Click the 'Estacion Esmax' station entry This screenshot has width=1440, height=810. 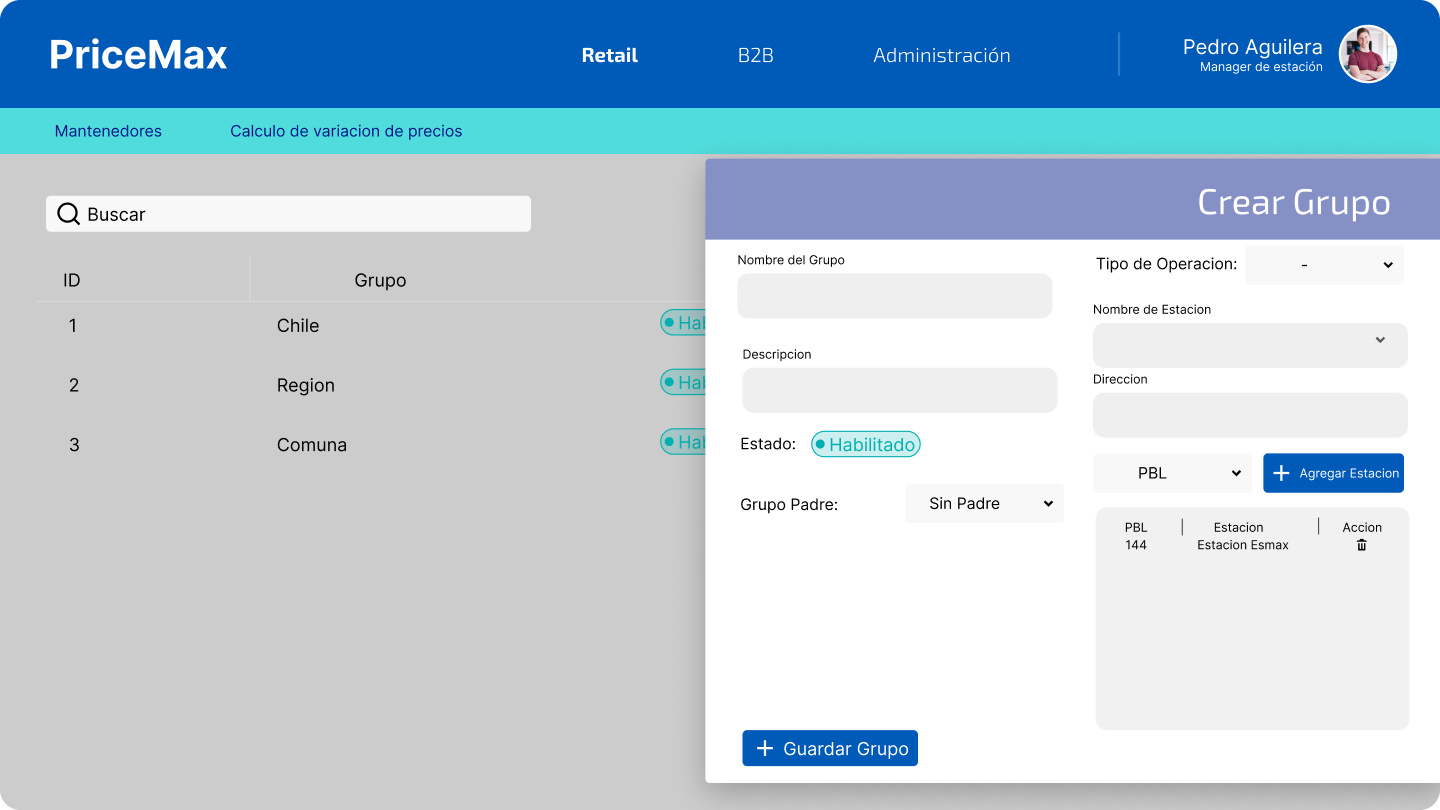[x=1243, y=545]
